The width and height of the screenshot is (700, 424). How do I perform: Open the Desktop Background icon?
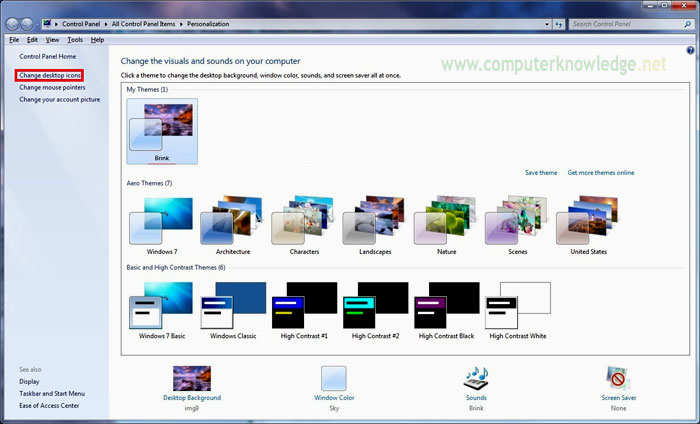pyautogui.click(x=192, y=378)
